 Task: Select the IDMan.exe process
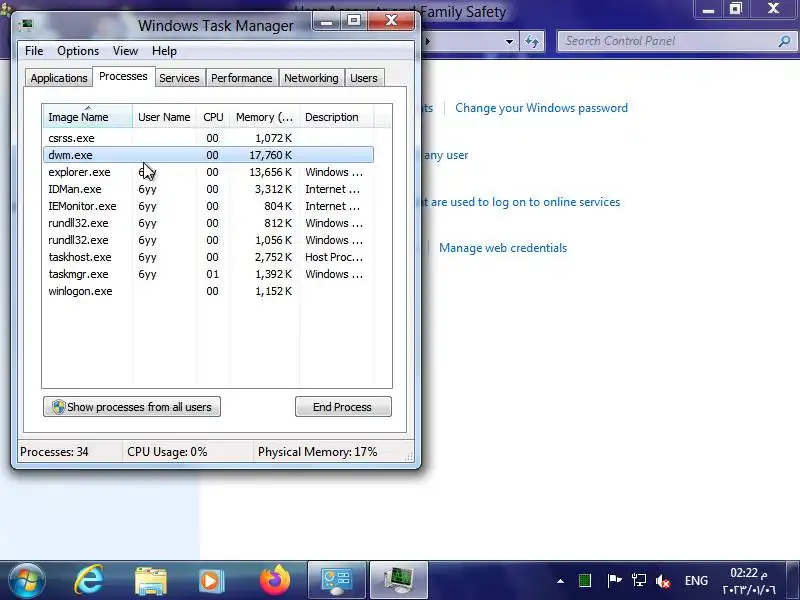(209, 189)
